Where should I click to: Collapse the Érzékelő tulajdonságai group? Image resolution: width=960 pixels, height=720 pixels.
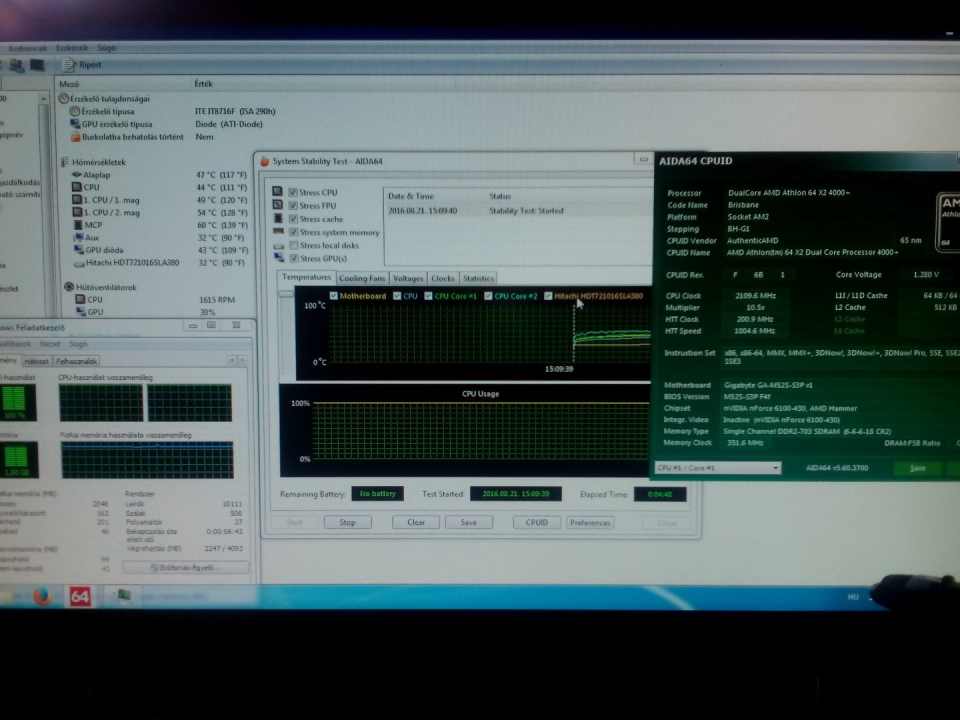pos(63,99)
